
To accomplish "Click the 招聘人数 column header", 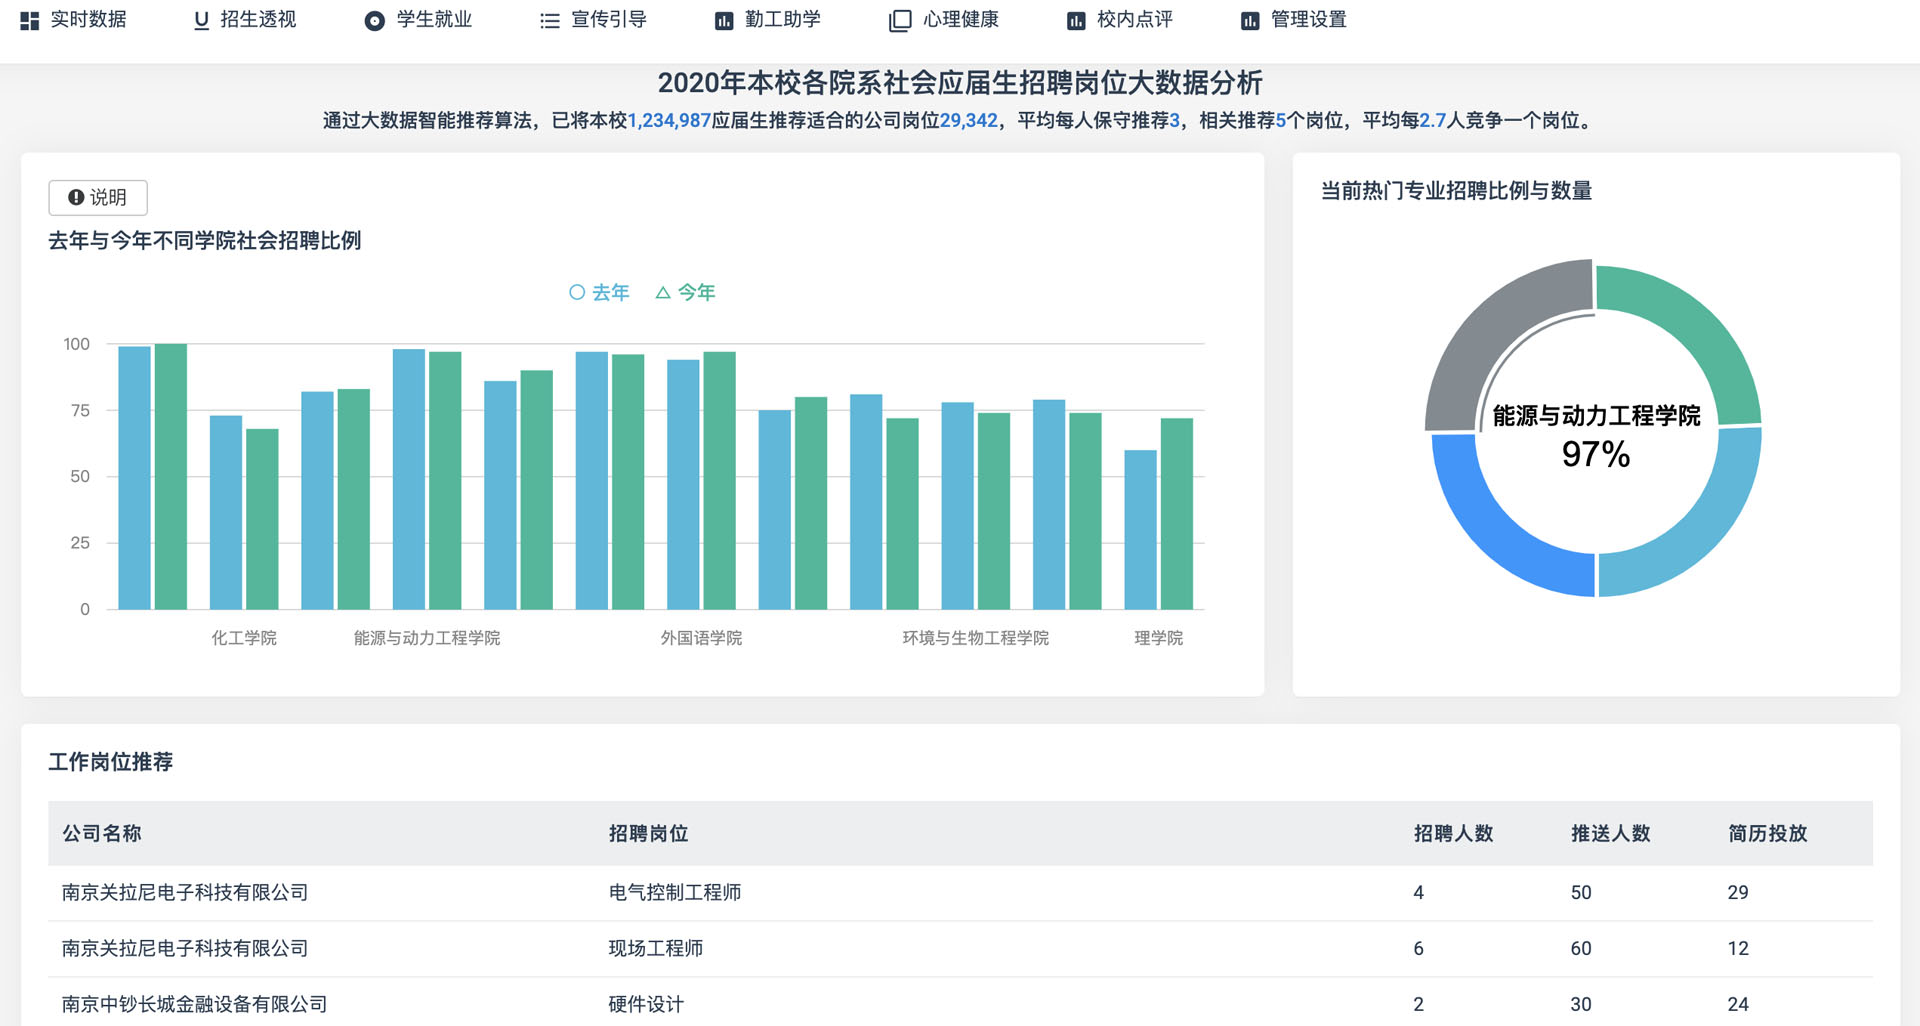I will [x=1453, y=833].
